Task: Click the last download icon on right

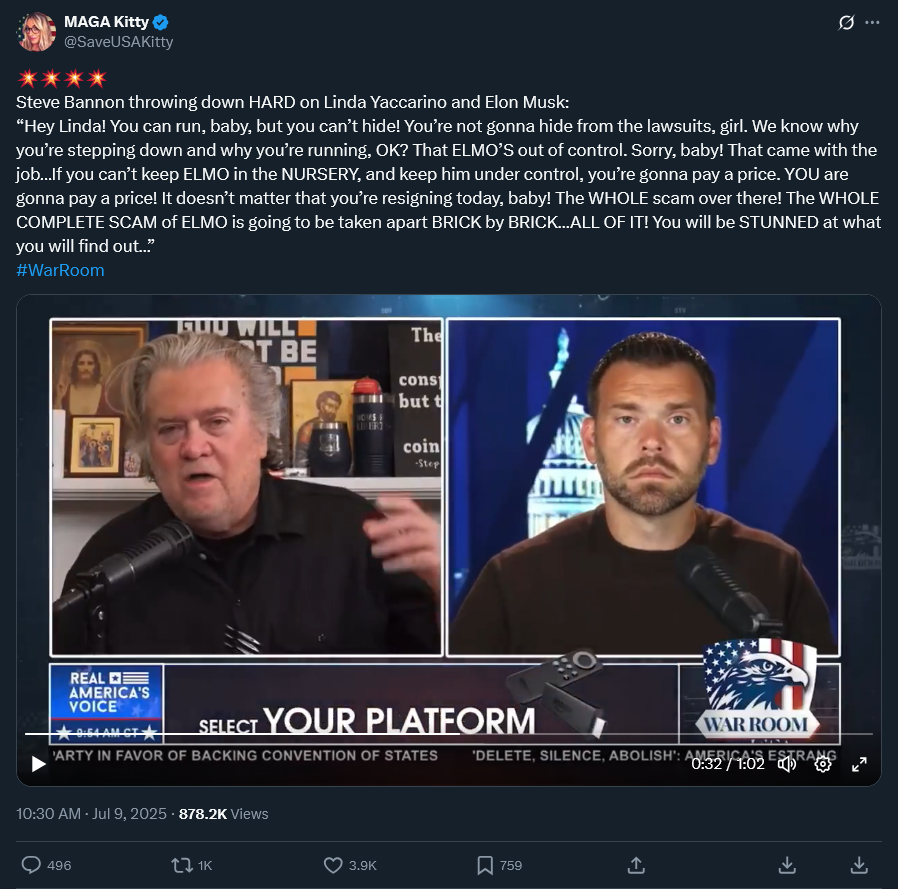Action: tap(859, 865)
